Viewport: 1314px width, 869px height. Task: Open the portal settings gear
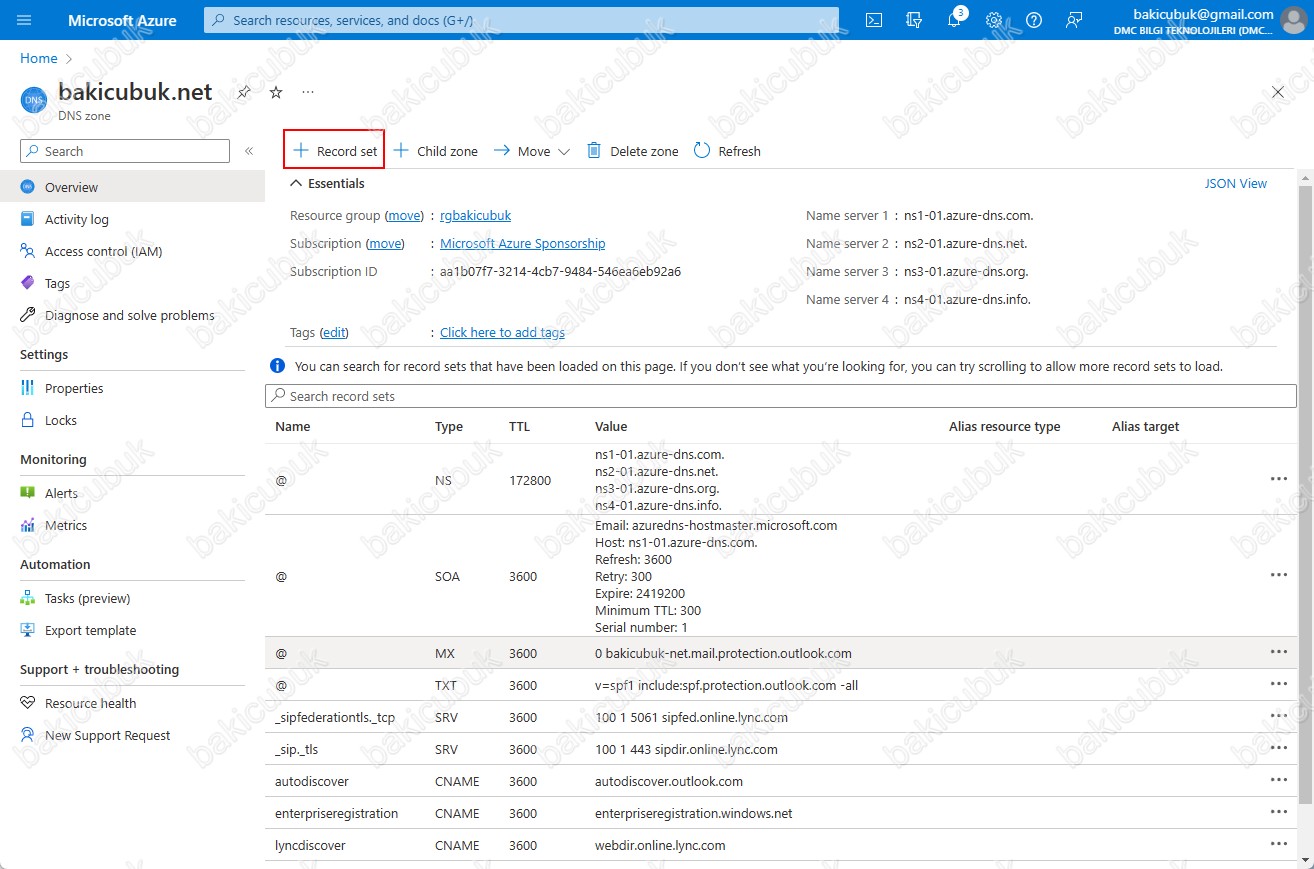click(x=994, y=20)
